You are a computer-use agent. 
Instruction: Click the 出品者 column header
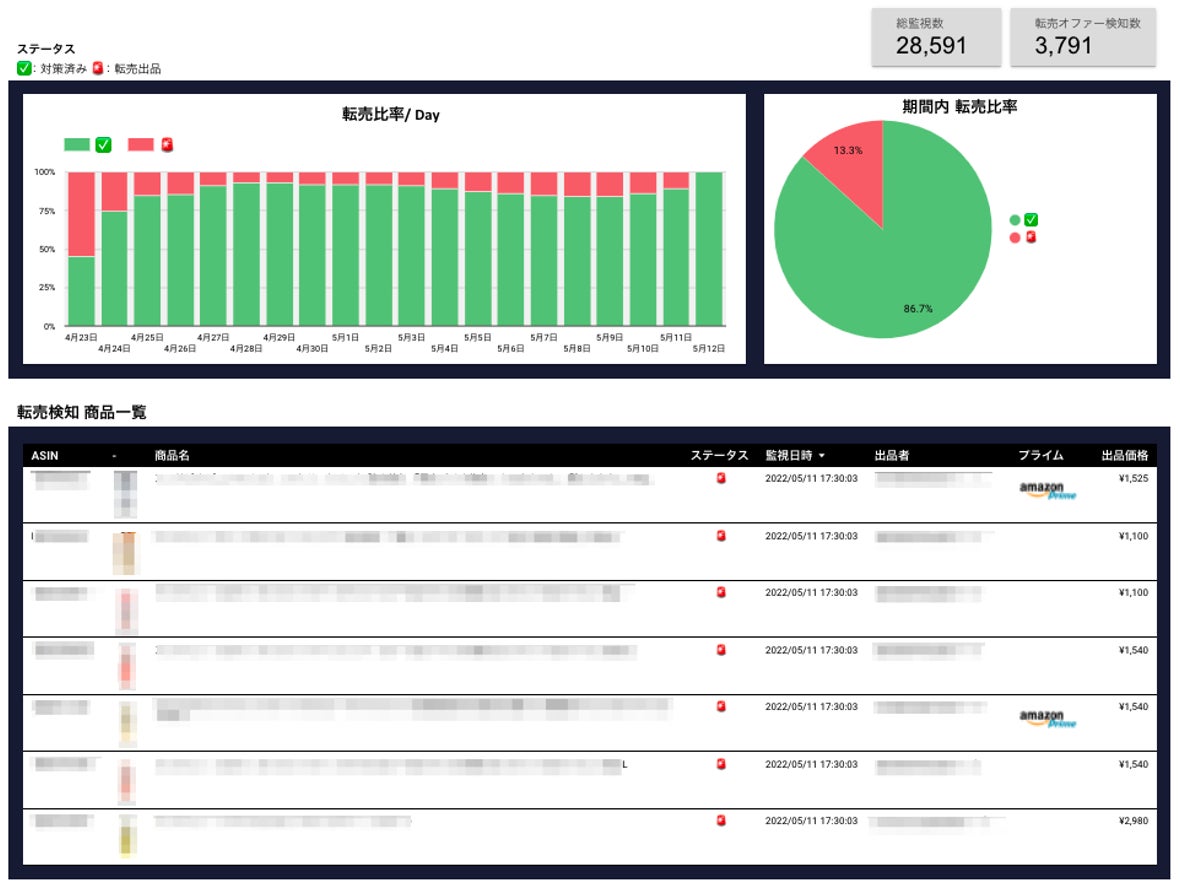click(892, 455)
